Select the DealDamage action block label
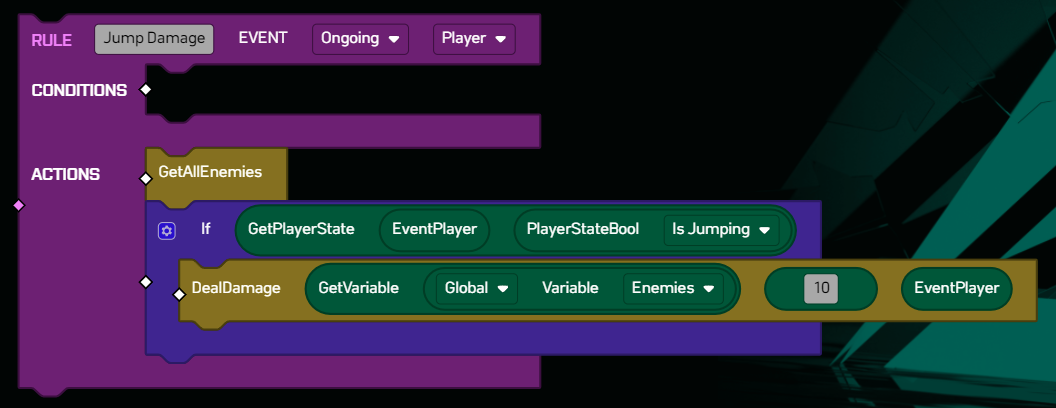This screenshot has height=408, width=1056. pos(236,288)
